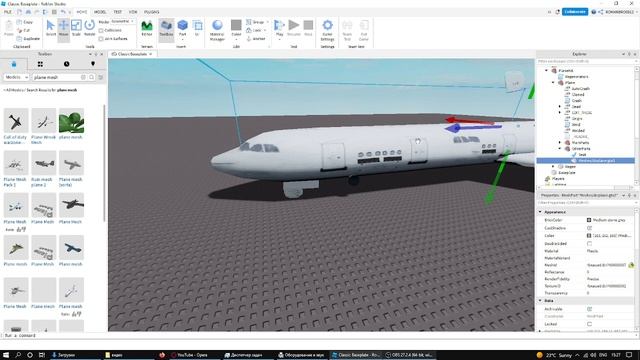Select the Select tool in the ribbon
Screen dimensions: 640x360
click(x=51, y=28)
